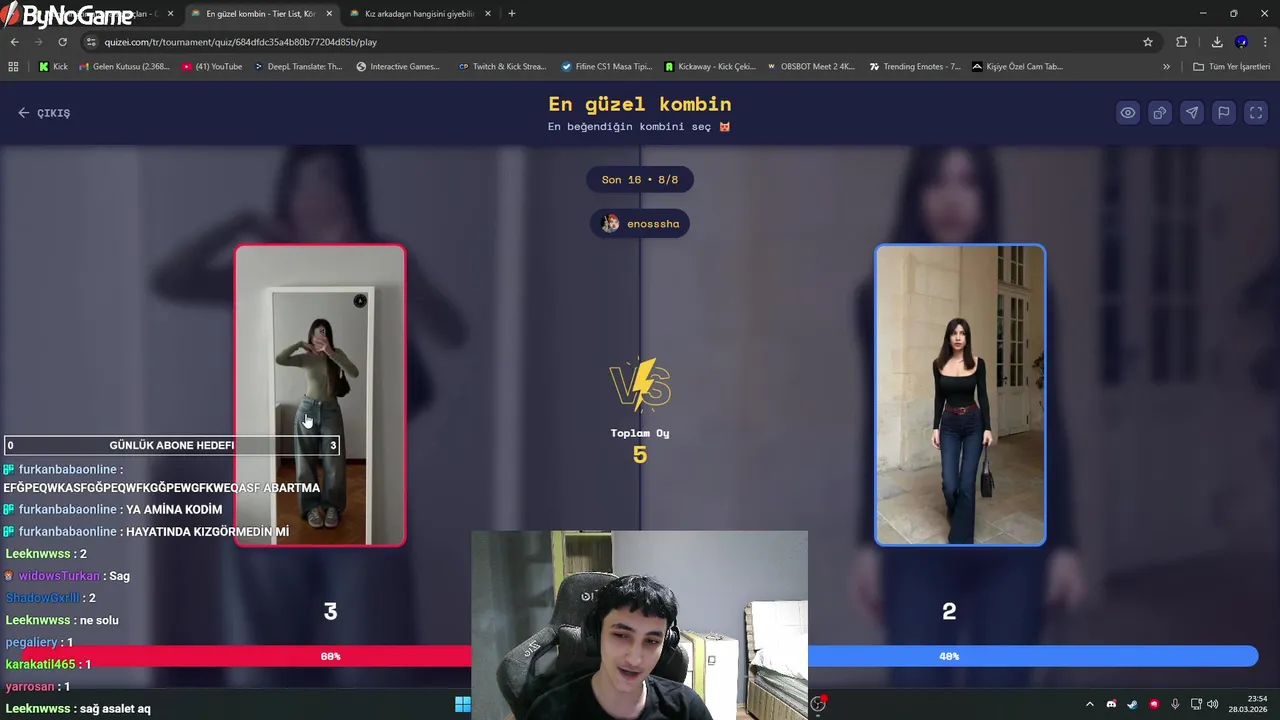
Task: Open OBS Studio from the taskbar
Action: coord(818,704)
